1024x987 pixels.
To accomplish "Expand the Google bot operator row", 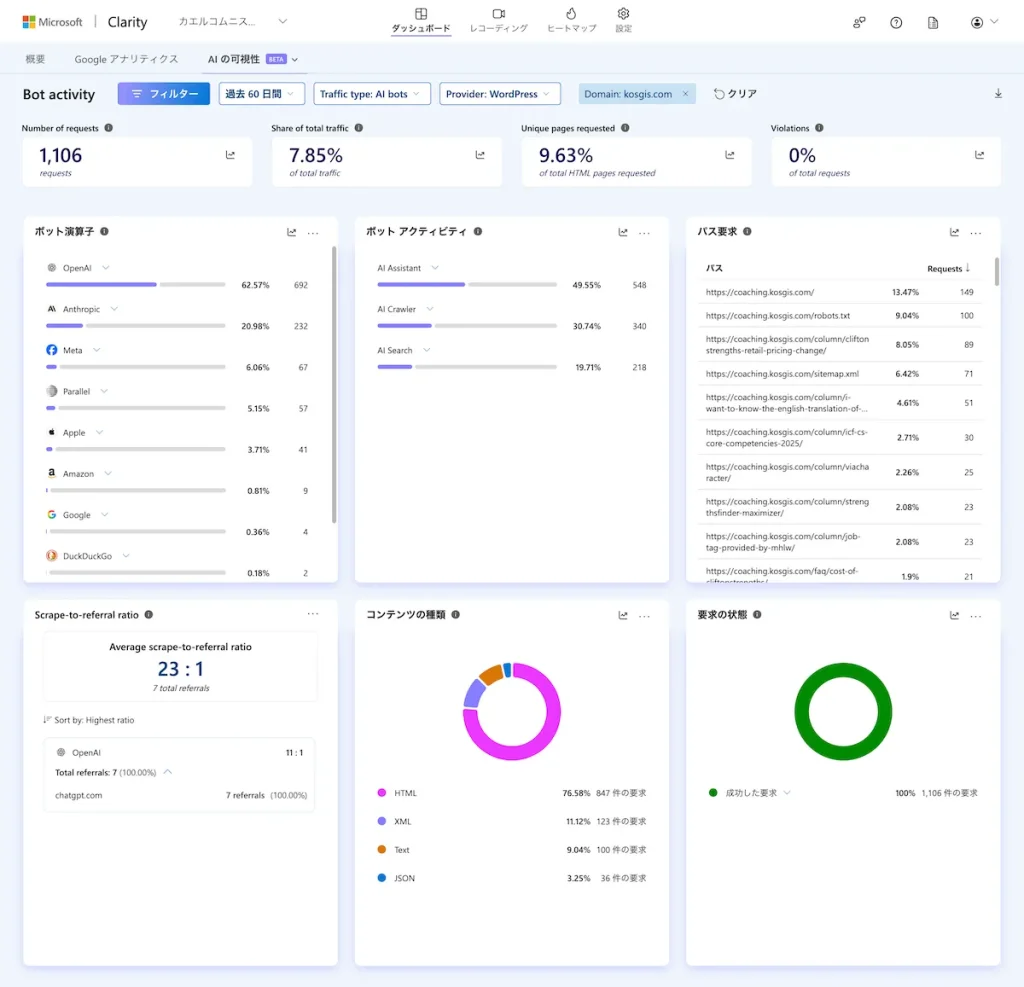I will (104, 515).
